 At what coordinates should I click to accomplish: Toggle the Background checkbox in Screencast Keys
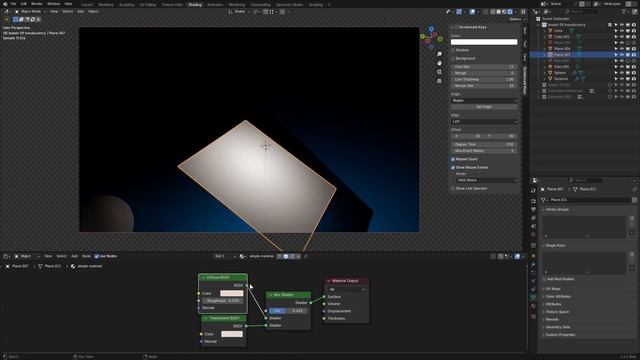pyautogui.click(x=453, y=58)
